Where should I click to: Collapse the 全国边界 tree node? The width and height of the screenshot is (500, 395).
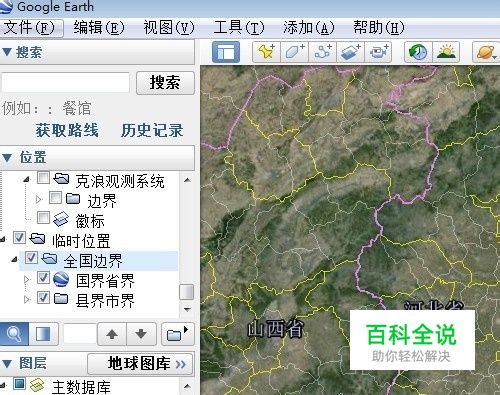(15, 259)
